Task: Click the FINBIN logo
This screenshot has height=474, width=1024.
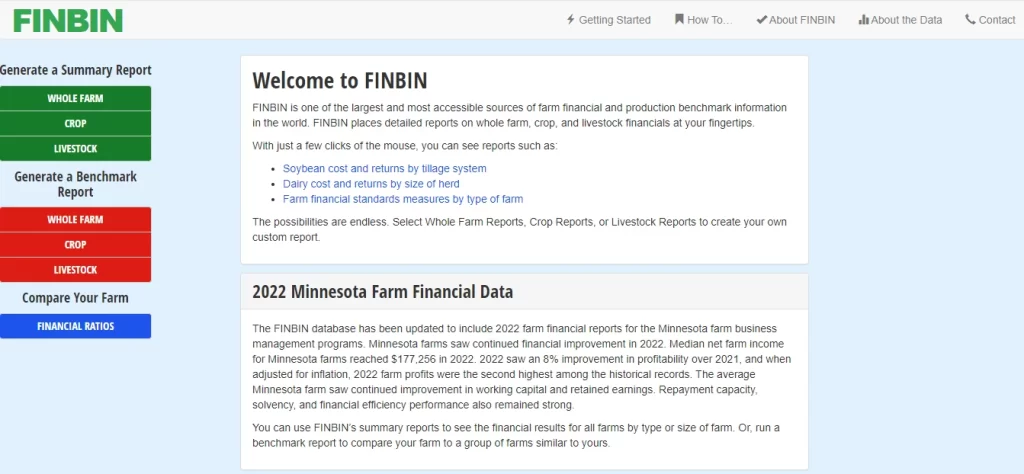Action: click(68, 20)
